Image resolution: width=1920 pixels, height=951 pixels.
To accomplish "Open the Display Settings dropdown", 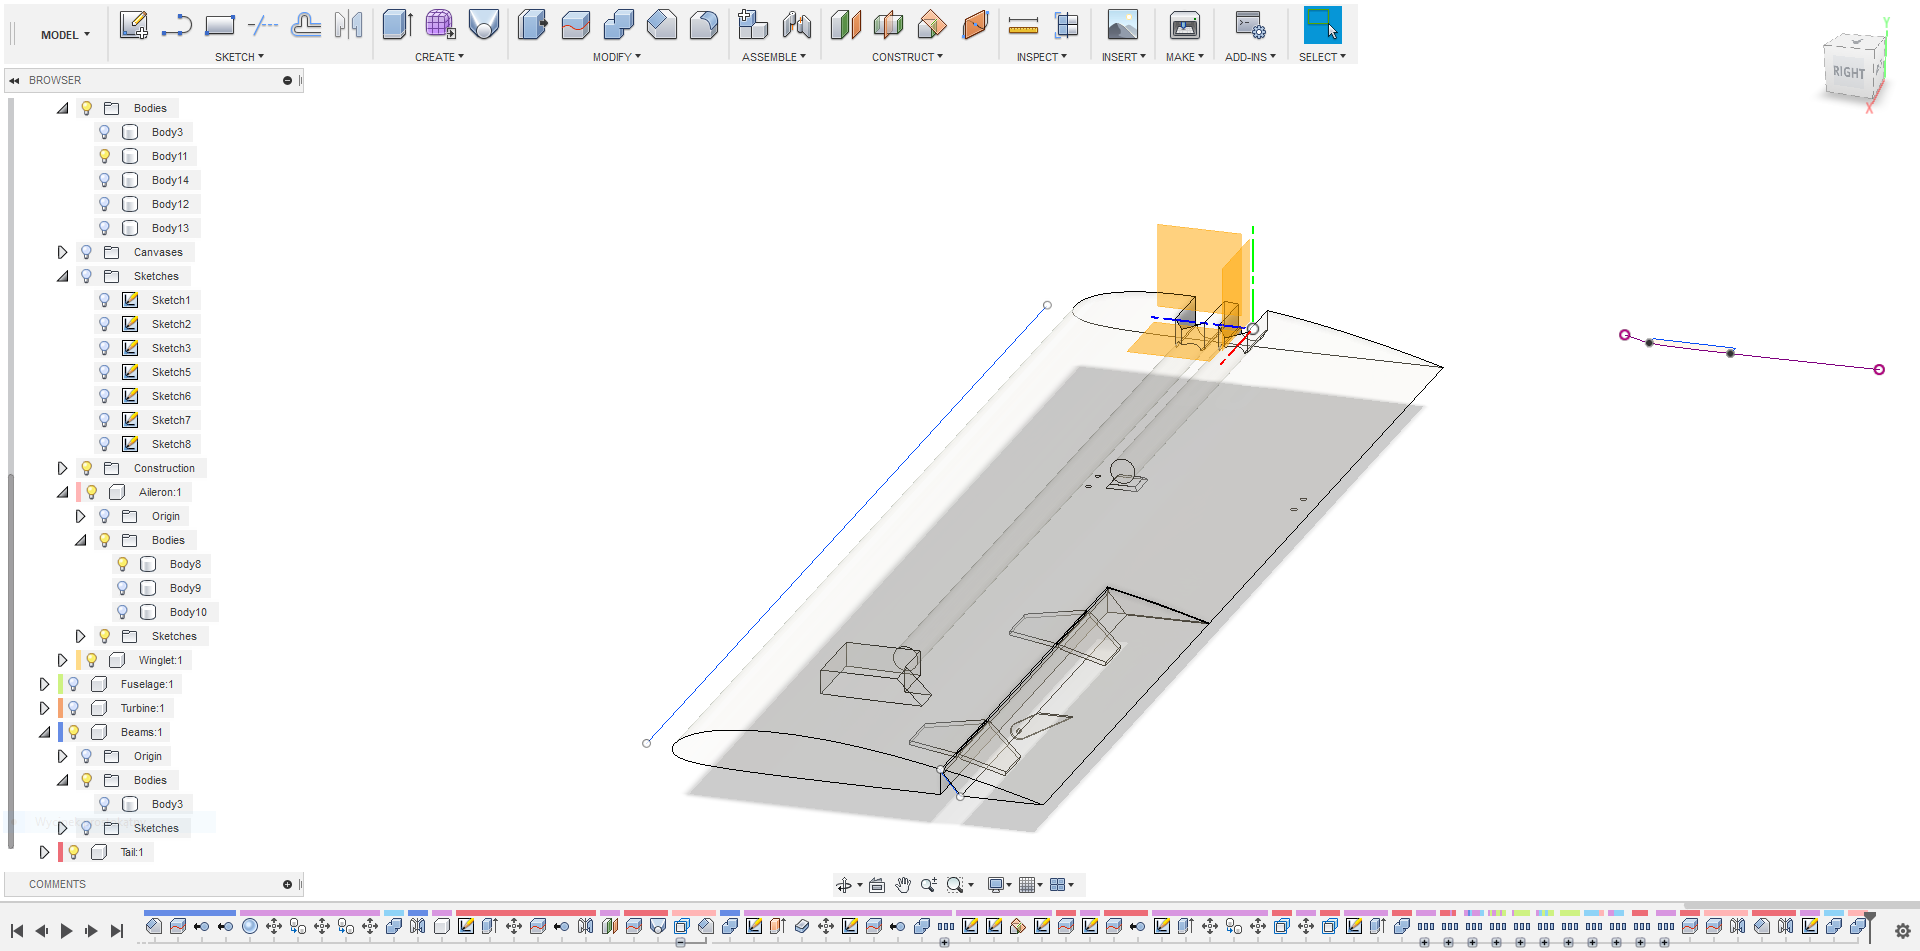I will point(999,885).
